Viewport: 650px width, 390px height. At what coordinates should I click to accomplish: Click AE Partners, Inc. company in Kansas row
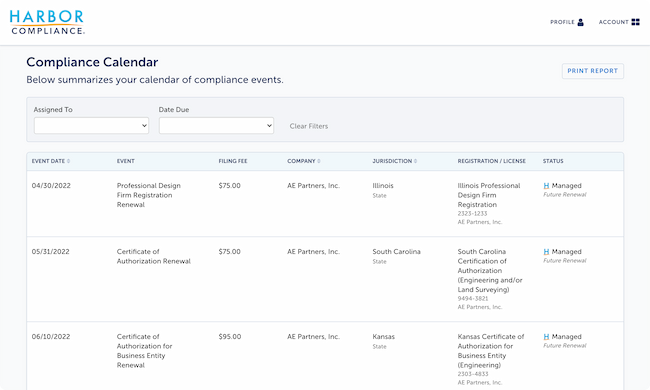pyautogui.click(x=313, y=337)
